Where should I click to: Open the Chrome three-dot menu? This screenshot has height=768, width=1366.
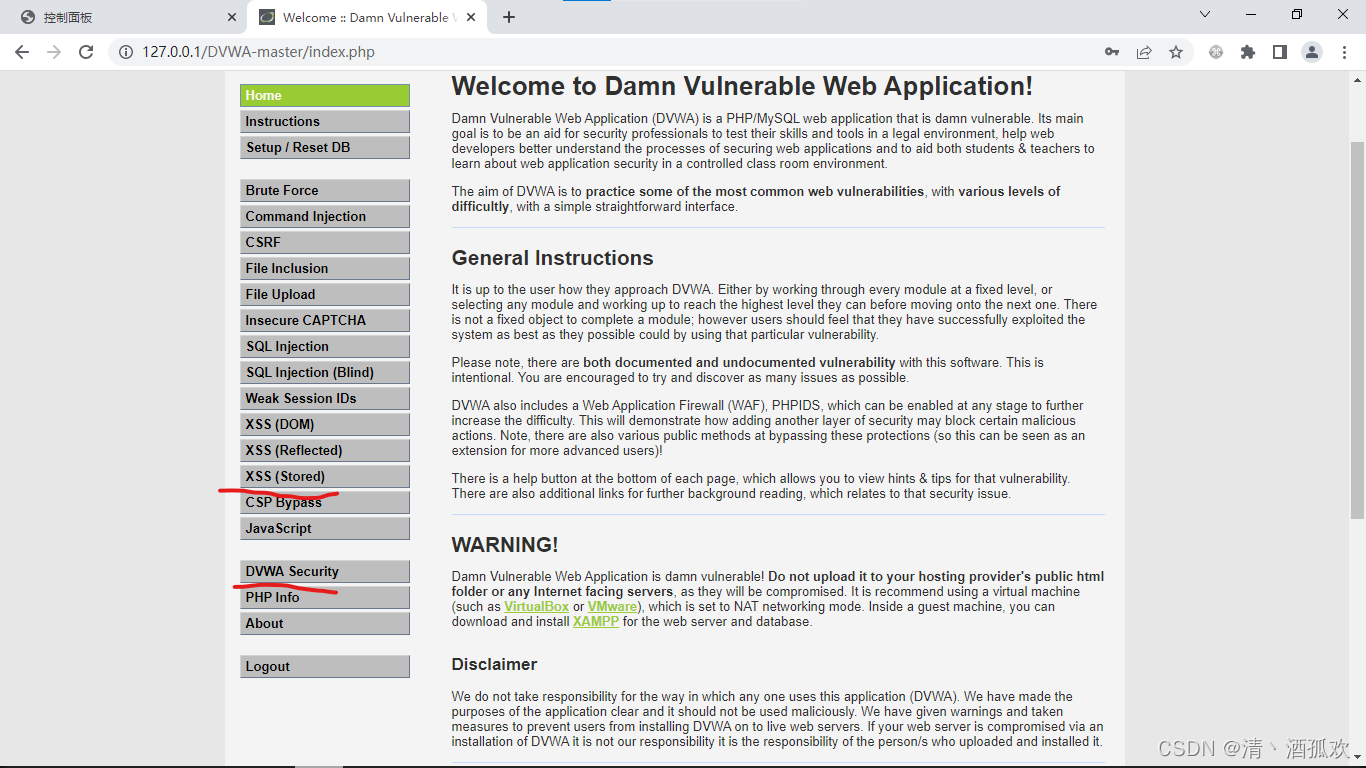coord(1344,52)
